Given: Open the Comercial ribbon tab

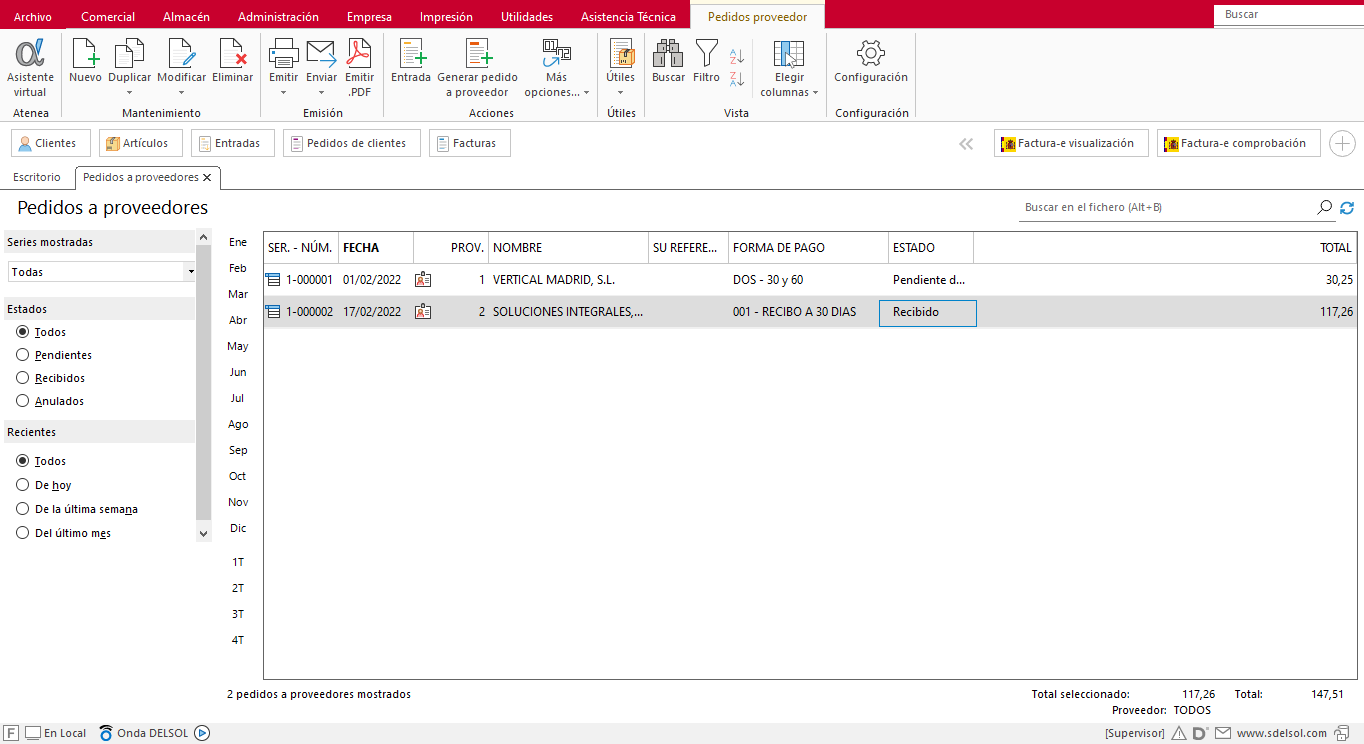Looking at the screenshot, I should [108, 17].
